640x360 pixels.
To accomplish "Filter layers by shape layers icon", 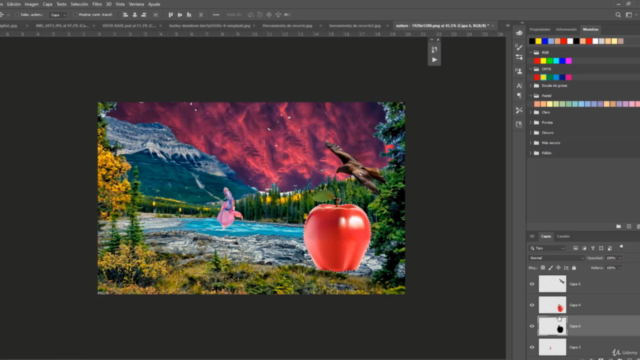I will point(601,248).
